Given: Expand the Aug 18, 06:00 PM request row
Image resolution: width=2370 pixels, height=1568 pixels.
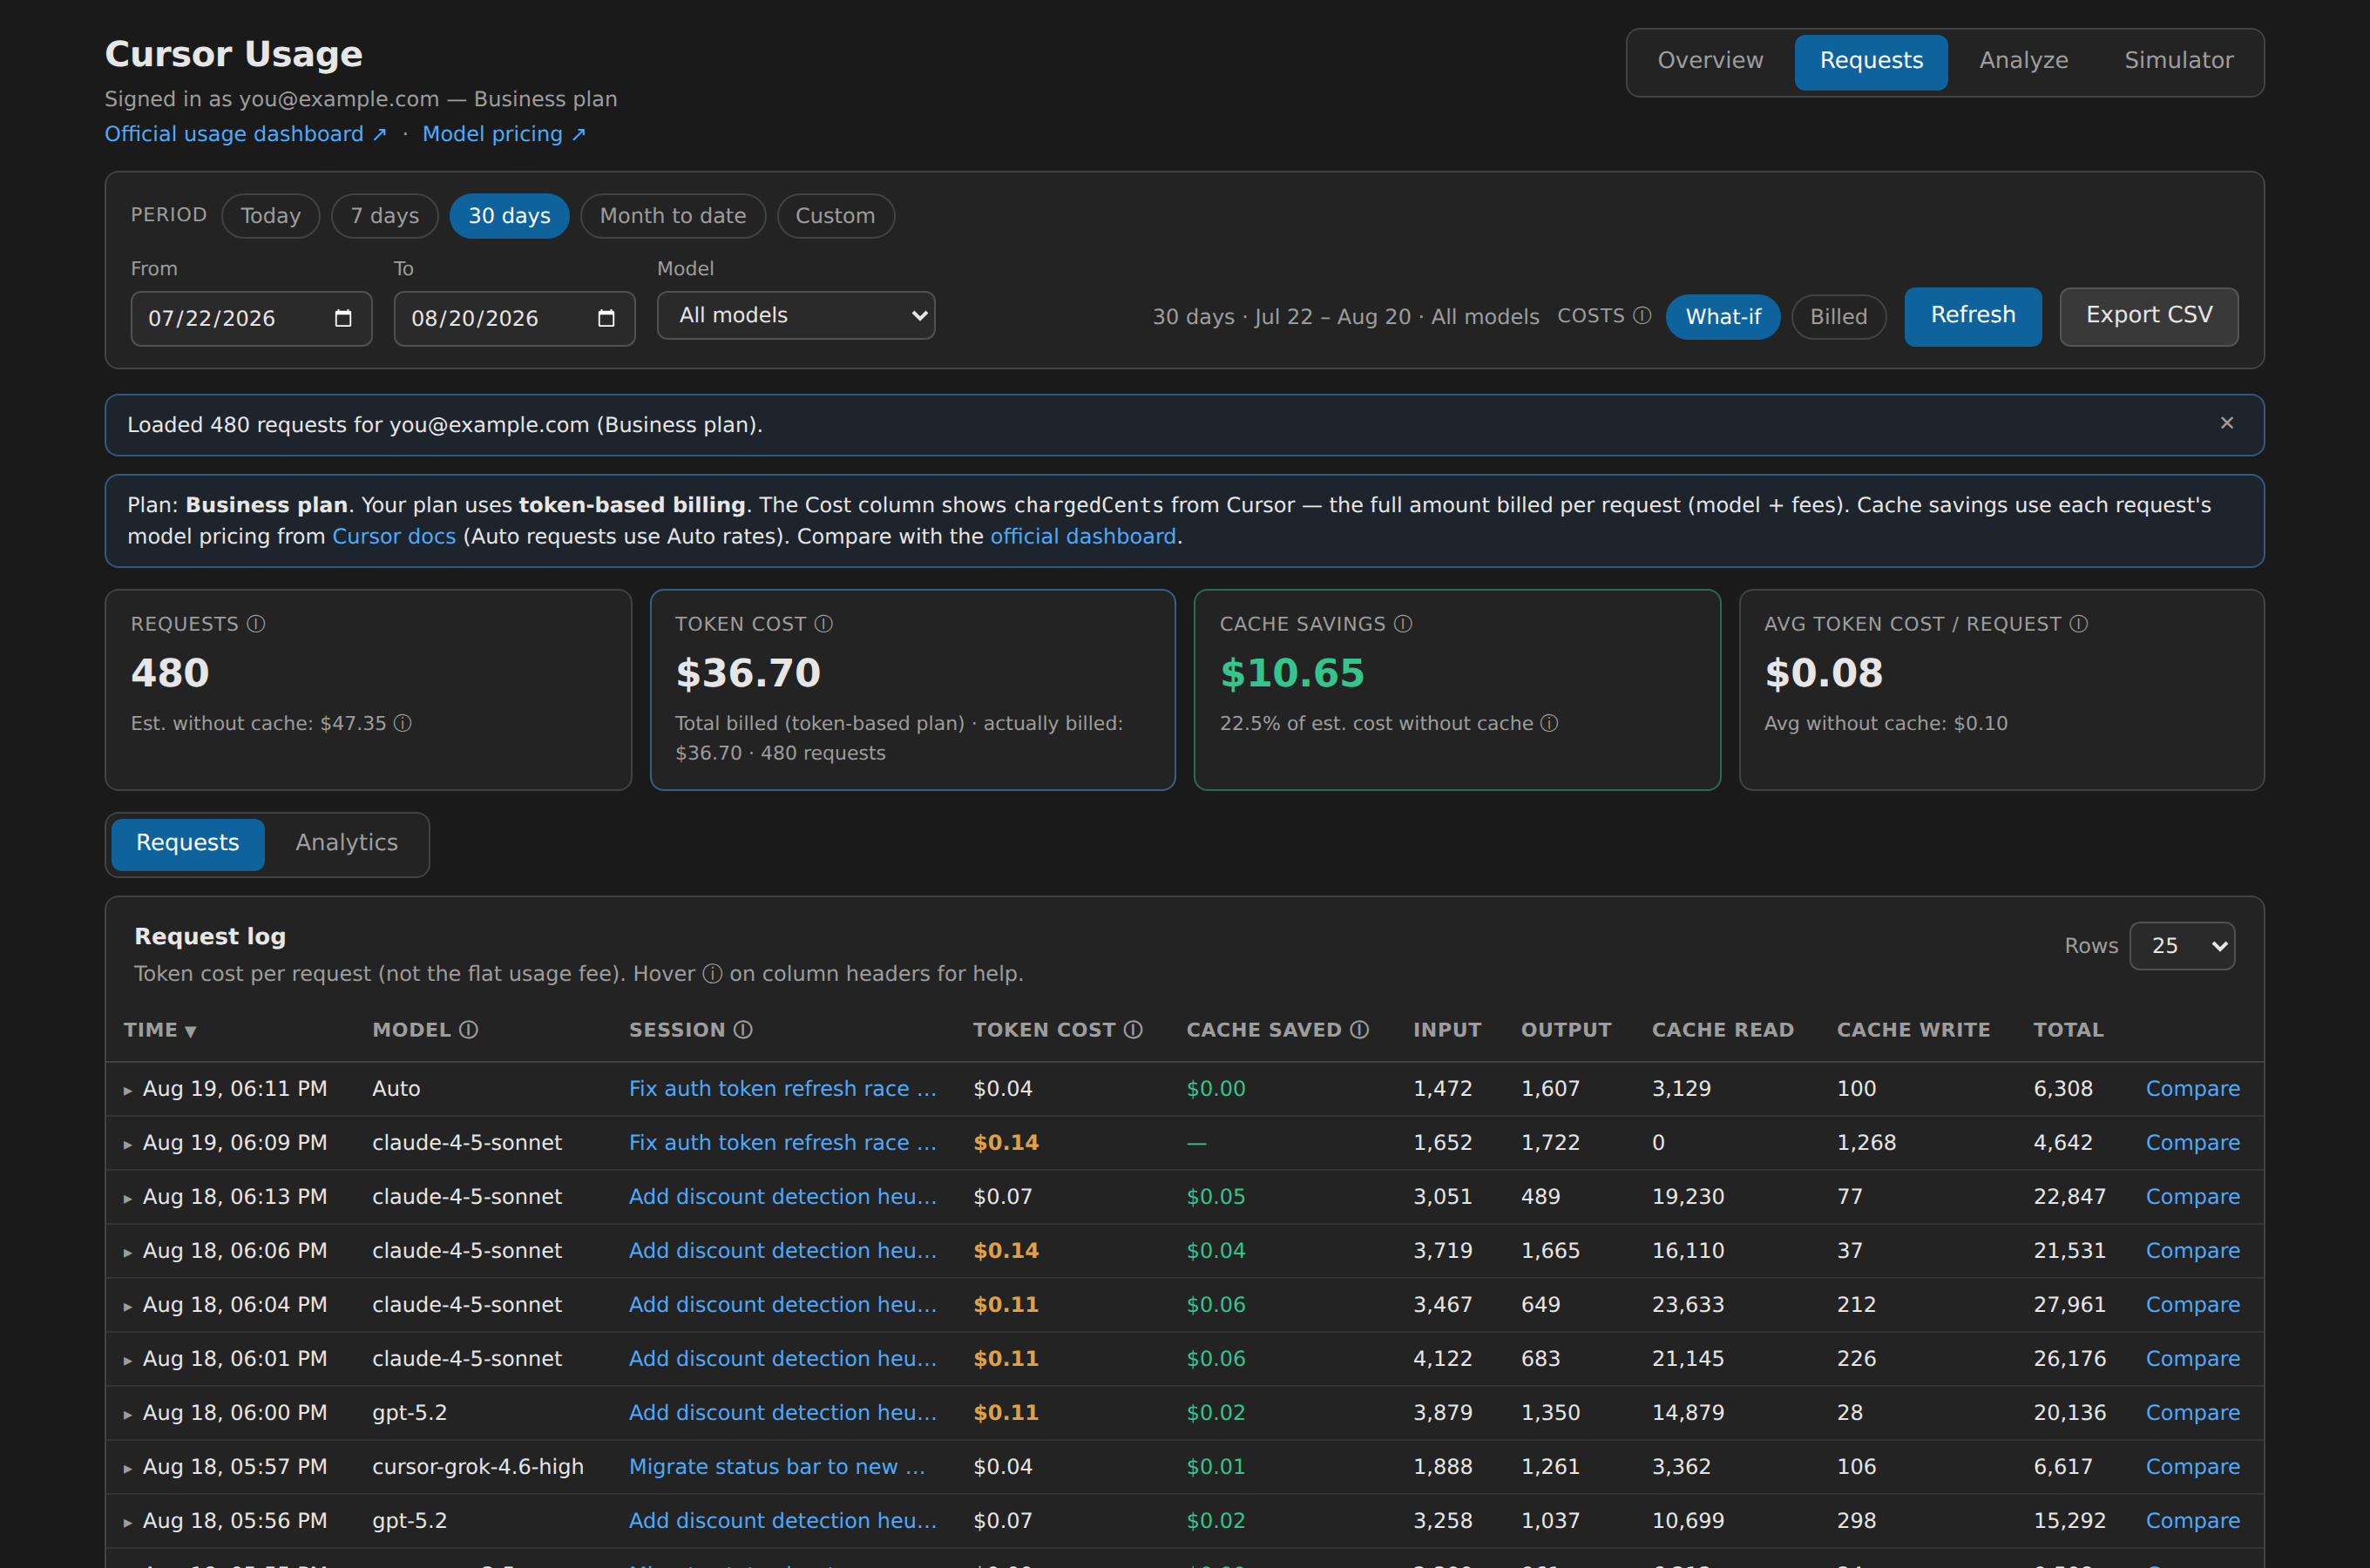Looking at the screenshot, I should point(128,1414).
